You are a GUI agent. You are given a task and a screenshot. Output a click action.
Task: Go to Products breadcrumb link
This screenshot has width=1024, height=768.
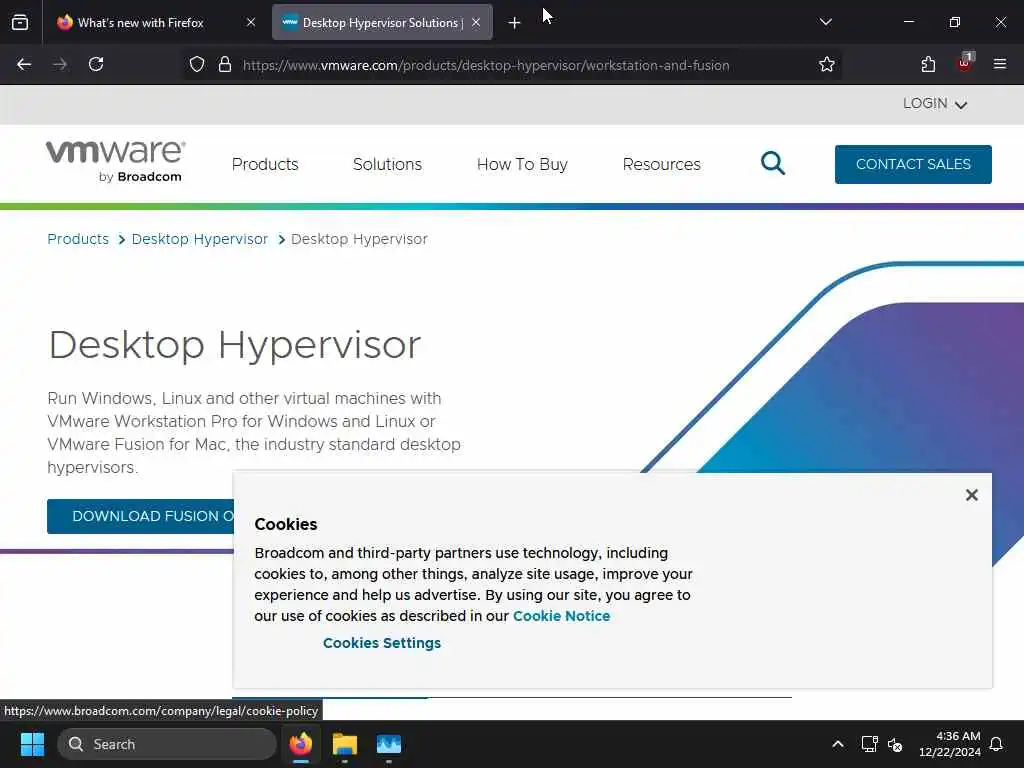[78, 239]
